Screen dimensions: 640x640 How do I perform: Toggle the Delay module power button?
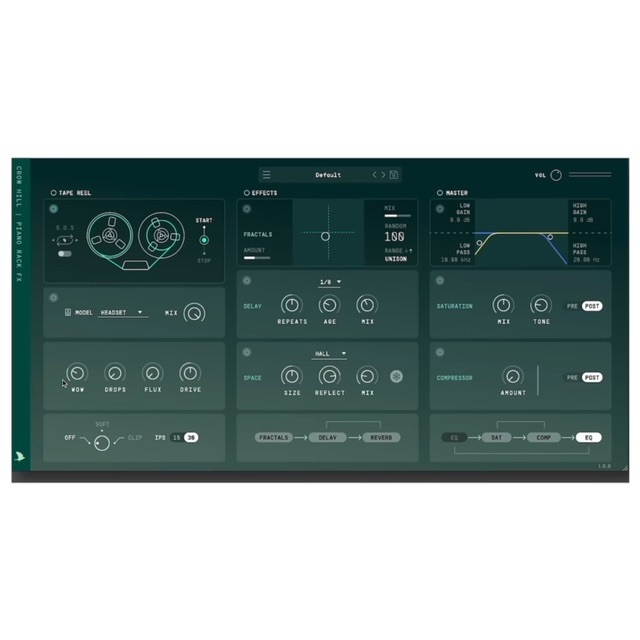click(x=247, y=281)
